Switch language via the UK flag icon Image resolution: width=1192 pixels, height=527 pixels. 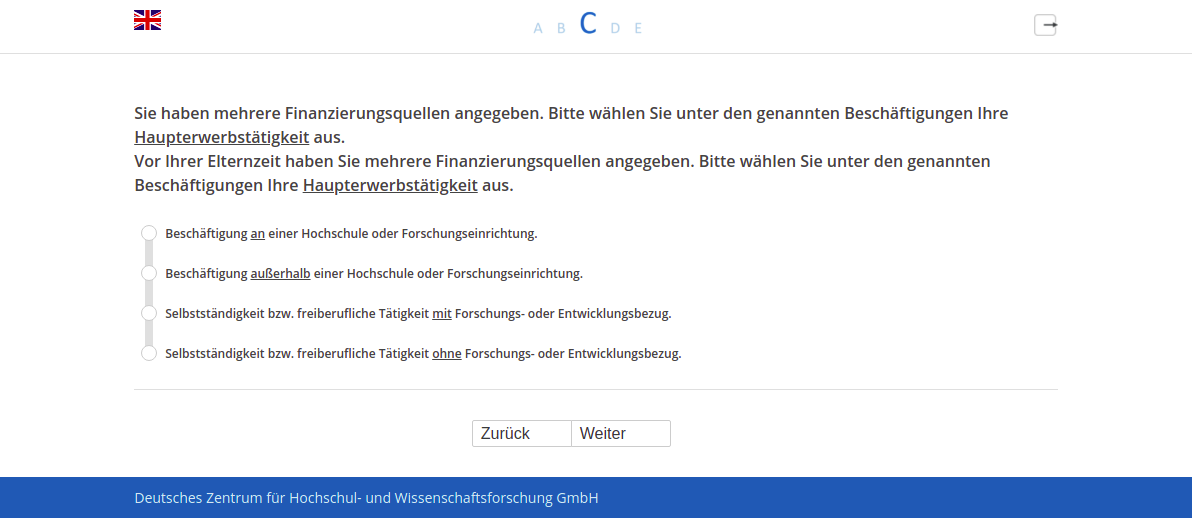coord(147,21)
